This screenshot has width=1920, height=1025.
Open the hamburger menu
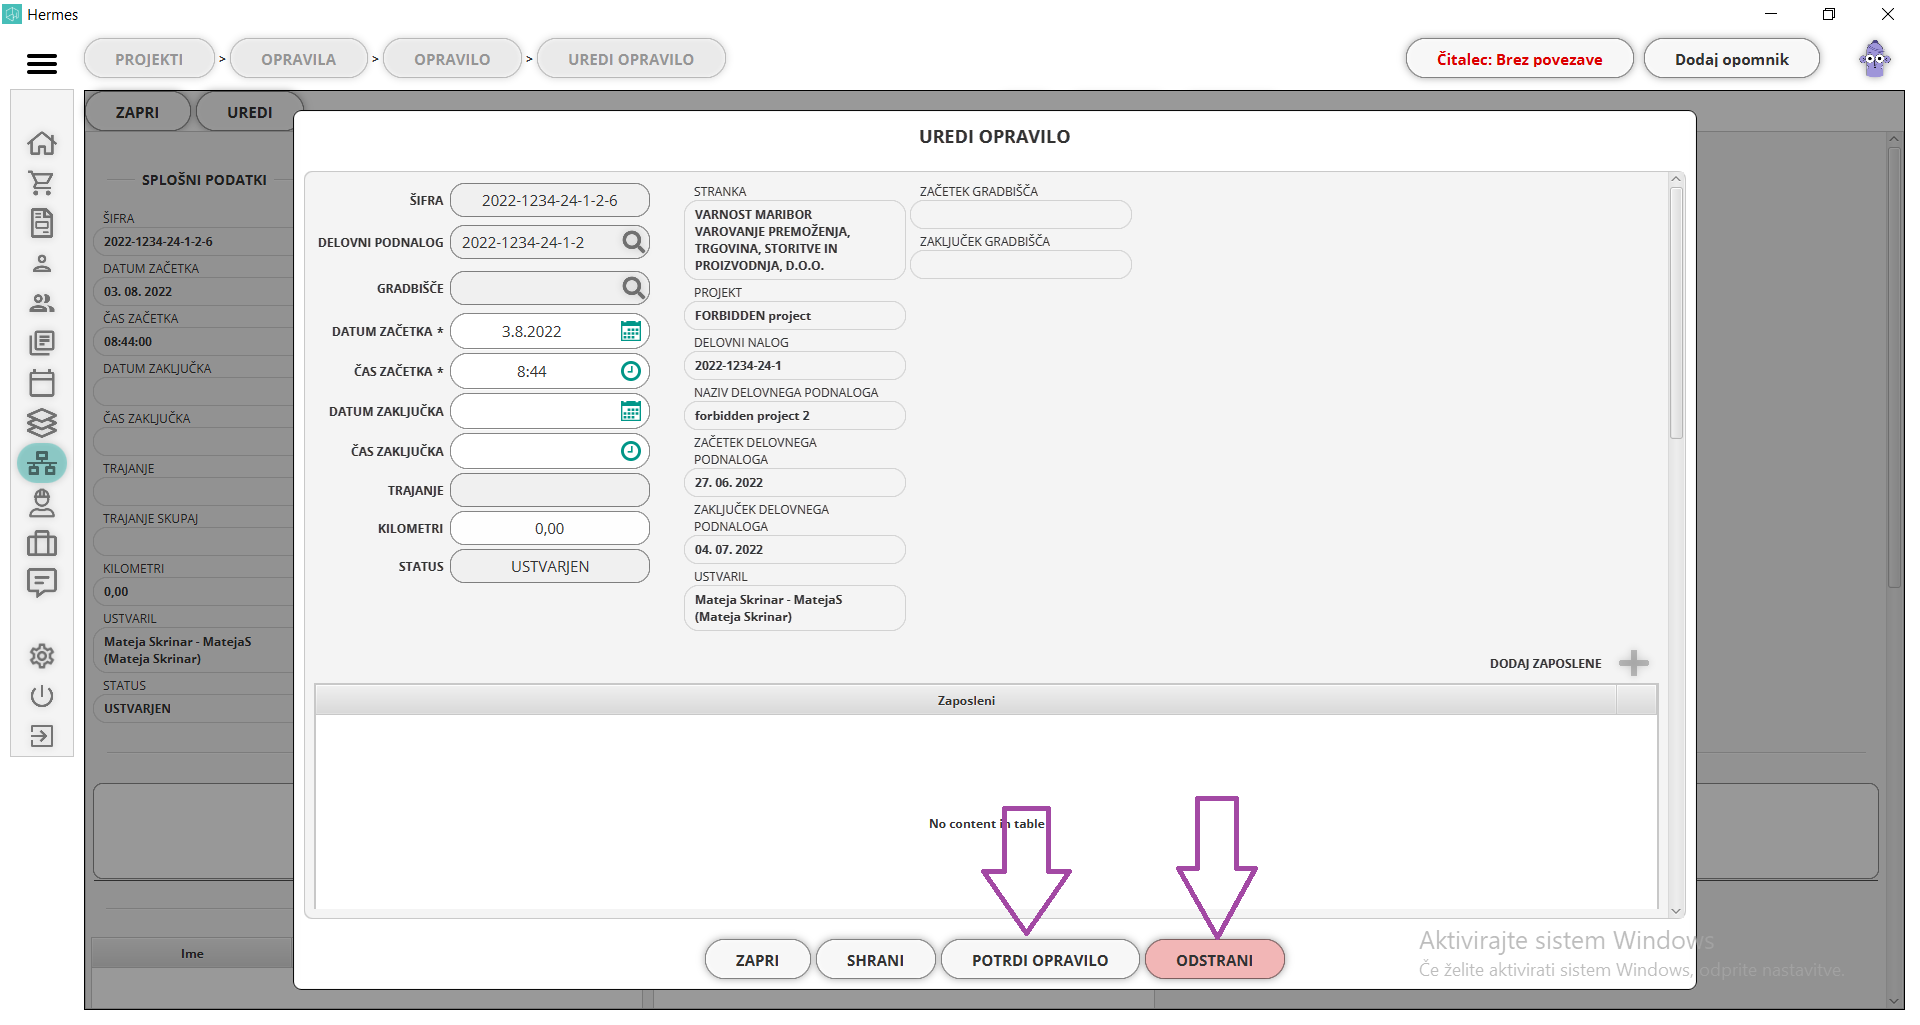(x=42, y=64)
